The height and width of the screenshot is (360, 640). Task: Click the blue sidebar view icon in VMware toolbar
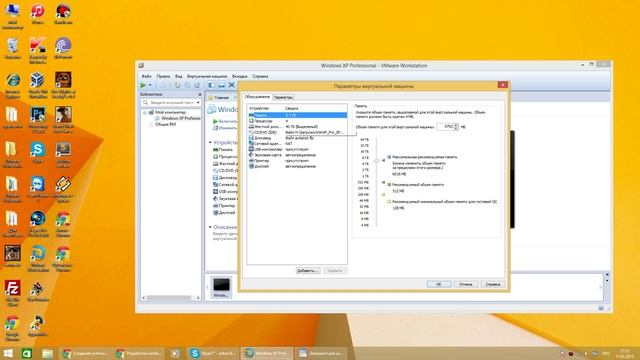[x=211, y=85]
